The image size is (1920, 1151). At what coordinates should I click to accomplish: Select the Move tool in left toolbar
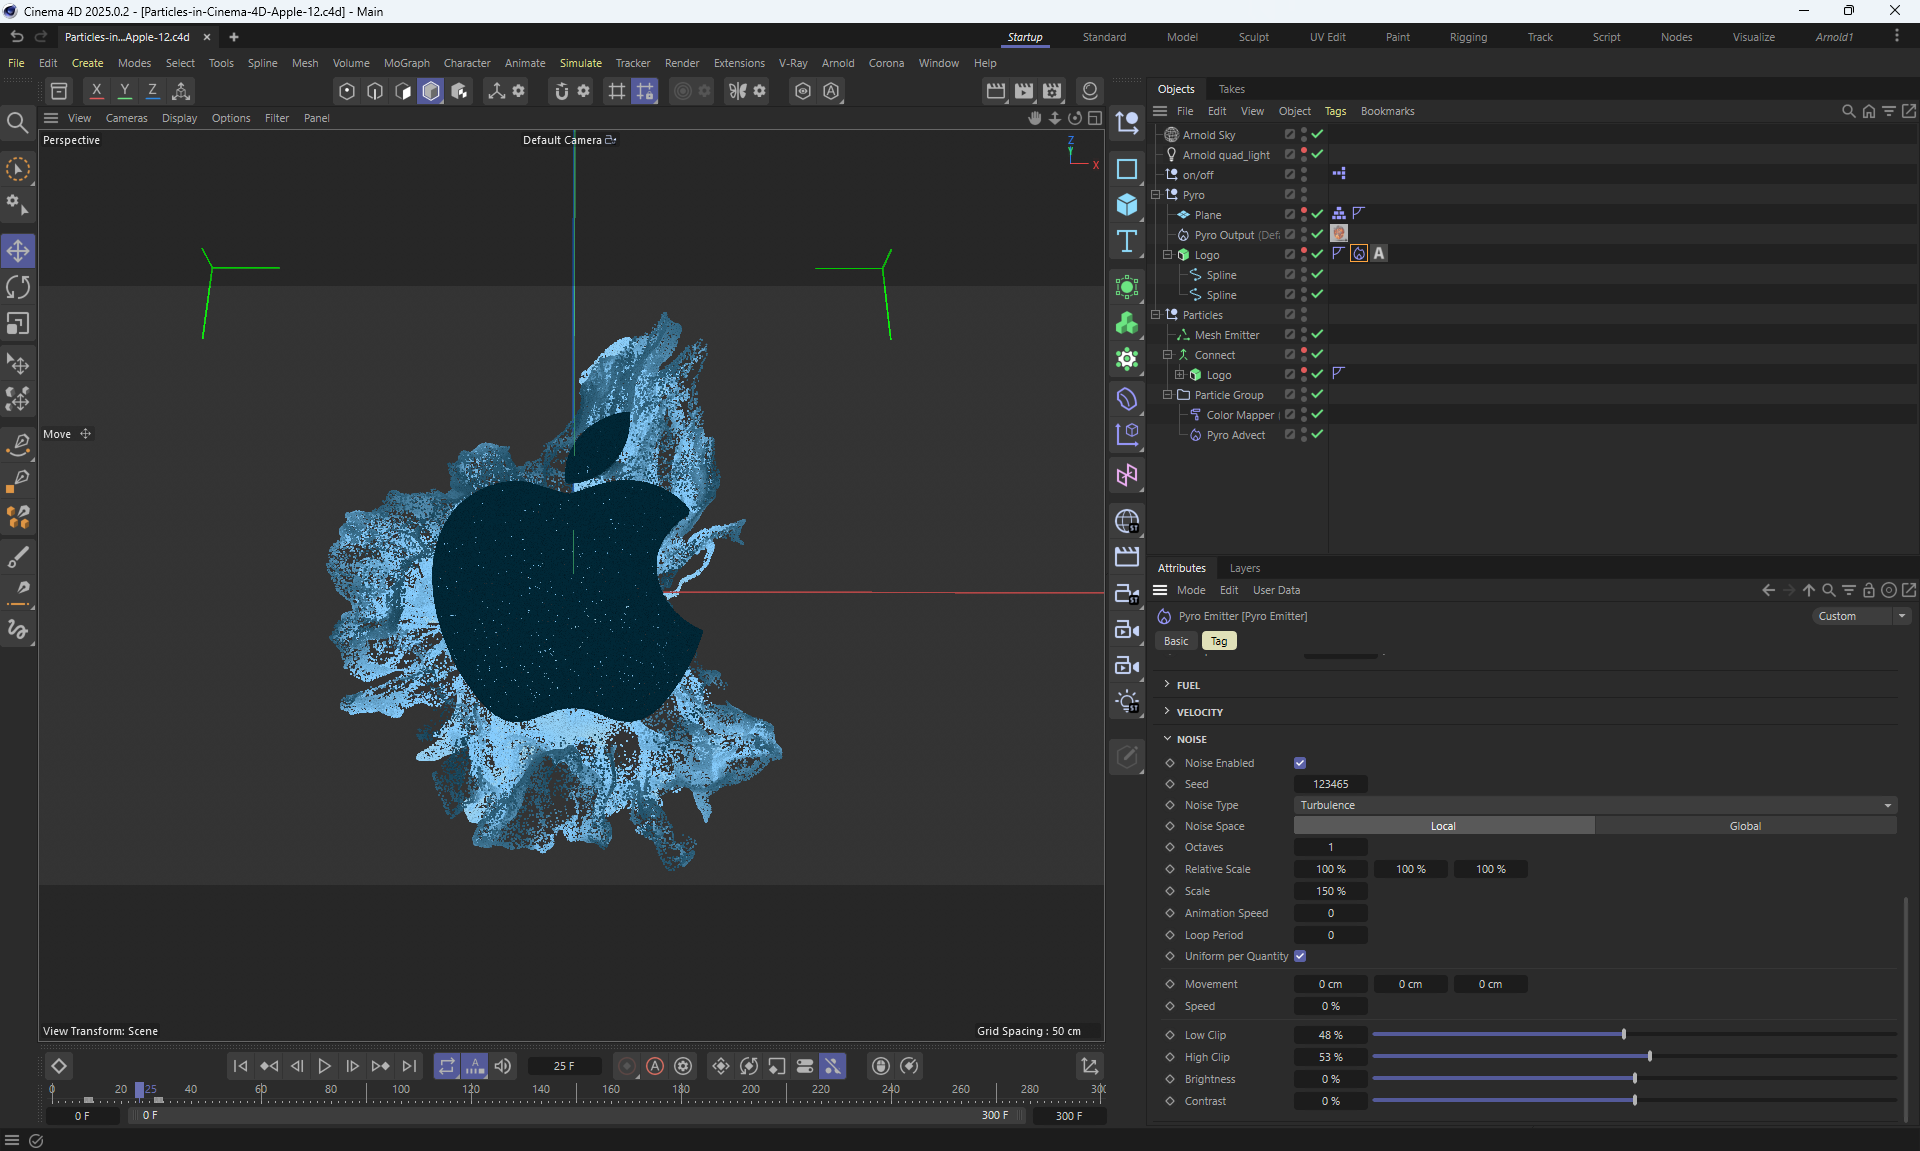click(18, 250)
